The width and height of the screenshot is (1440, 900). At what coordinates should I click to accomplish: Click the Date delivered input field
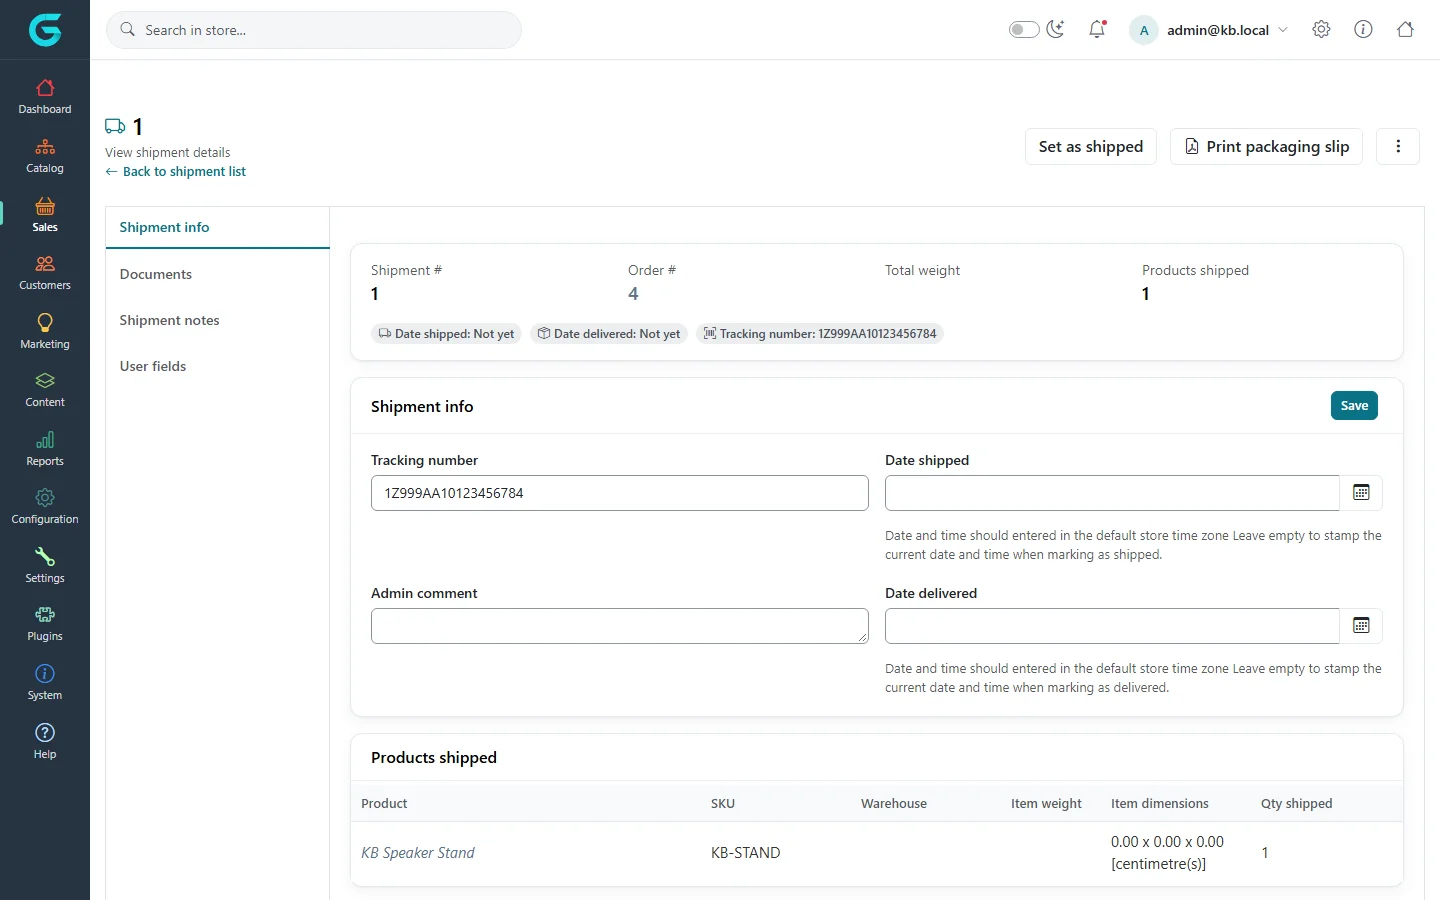pos(1112,626)
